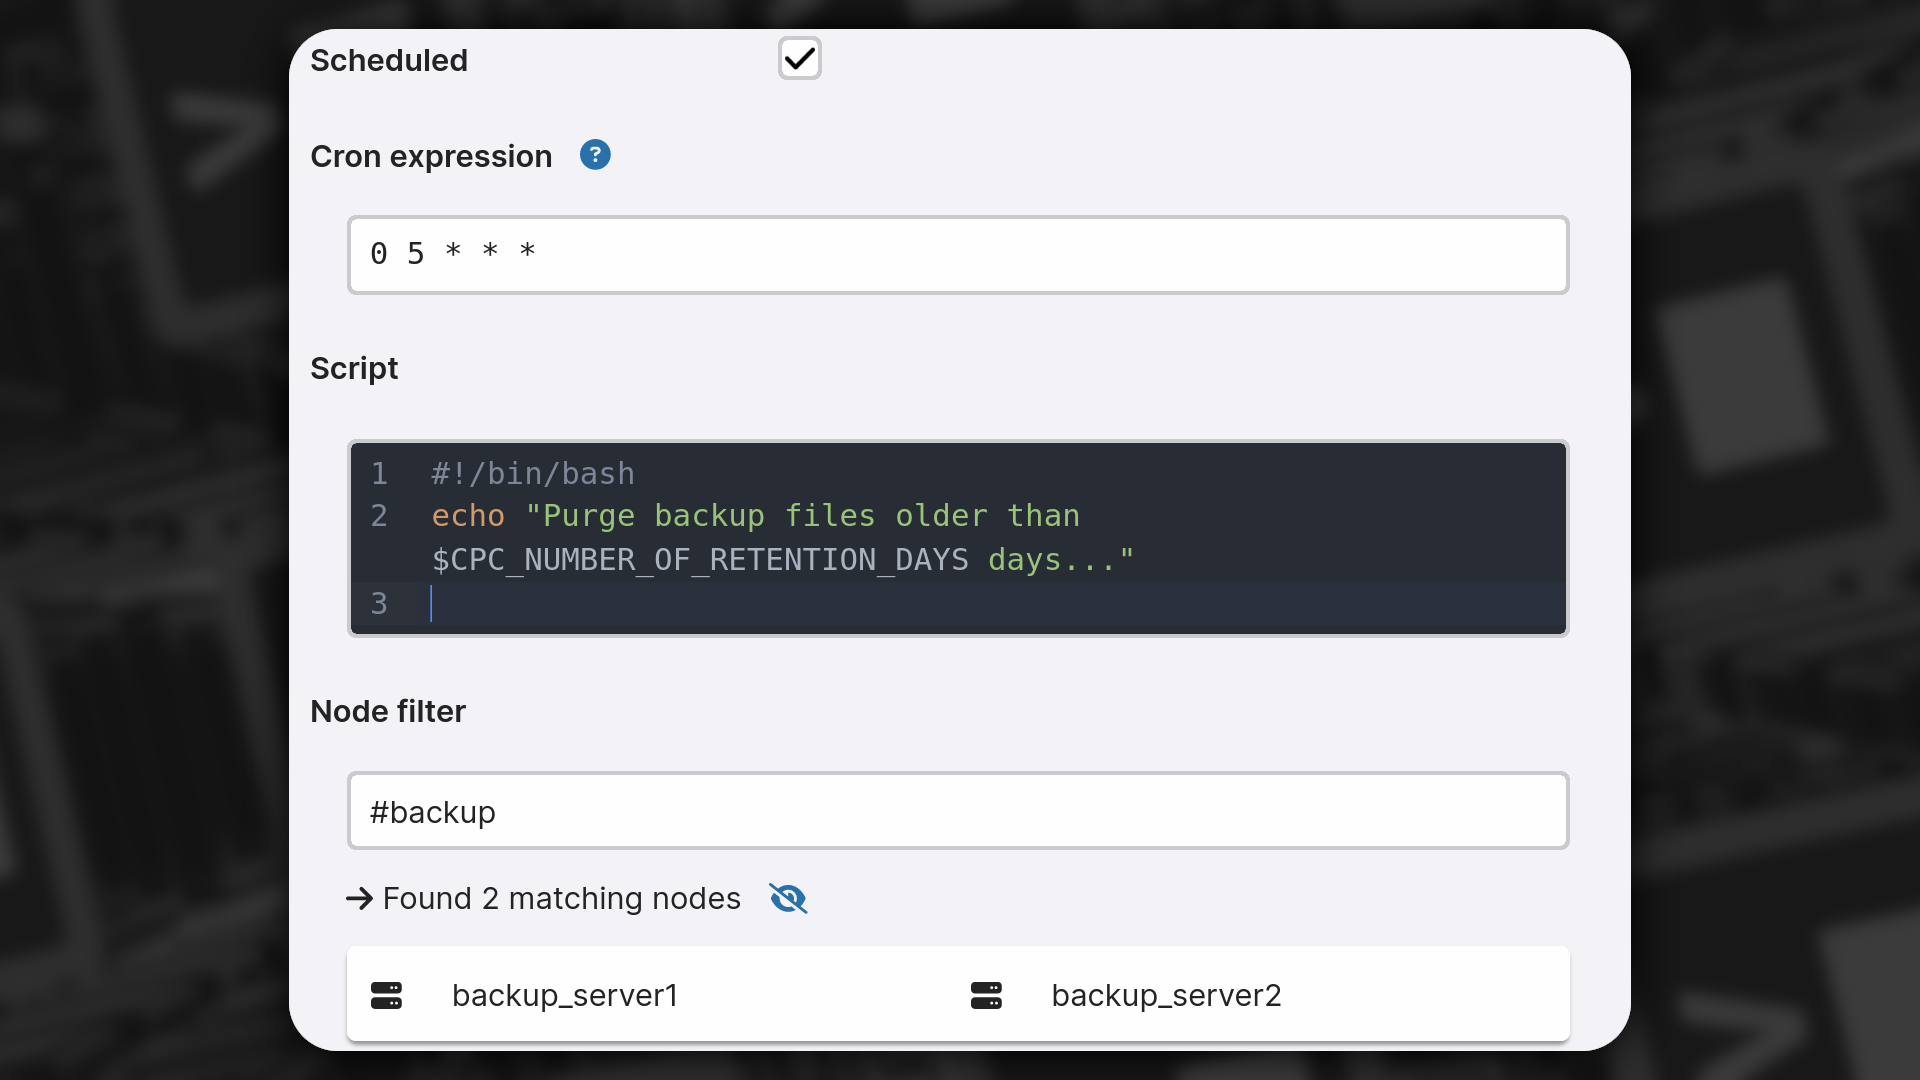Viewport: 1920px width, 1080px height.
Task: Uncheck the Scheduled checkbox
Action: coord(799,58)
